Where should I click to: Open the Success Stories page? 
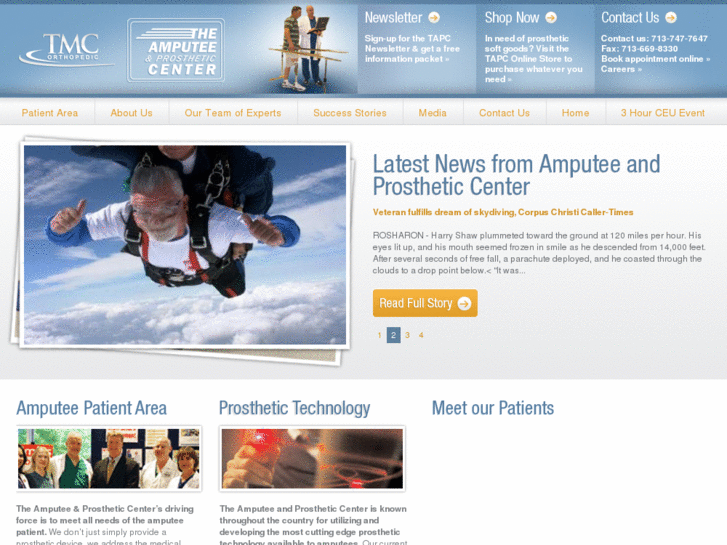coord(350,113)
